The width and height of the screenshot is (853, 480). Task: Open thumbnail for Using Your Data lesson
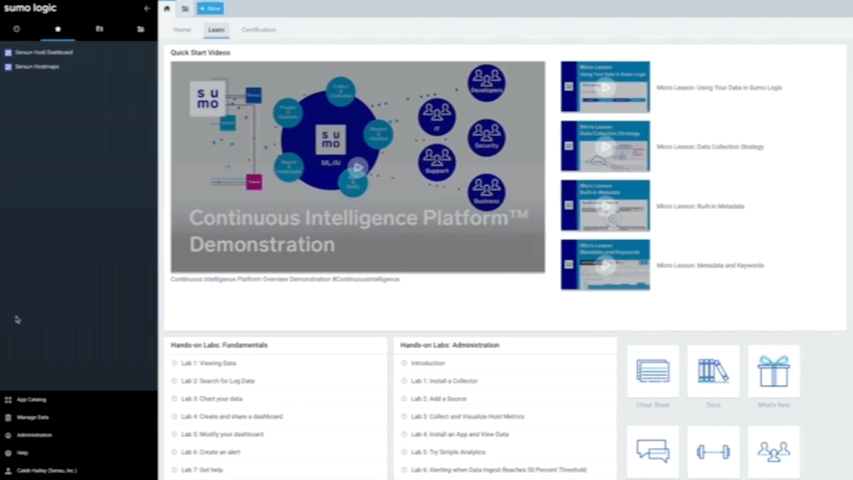[605, 87]
